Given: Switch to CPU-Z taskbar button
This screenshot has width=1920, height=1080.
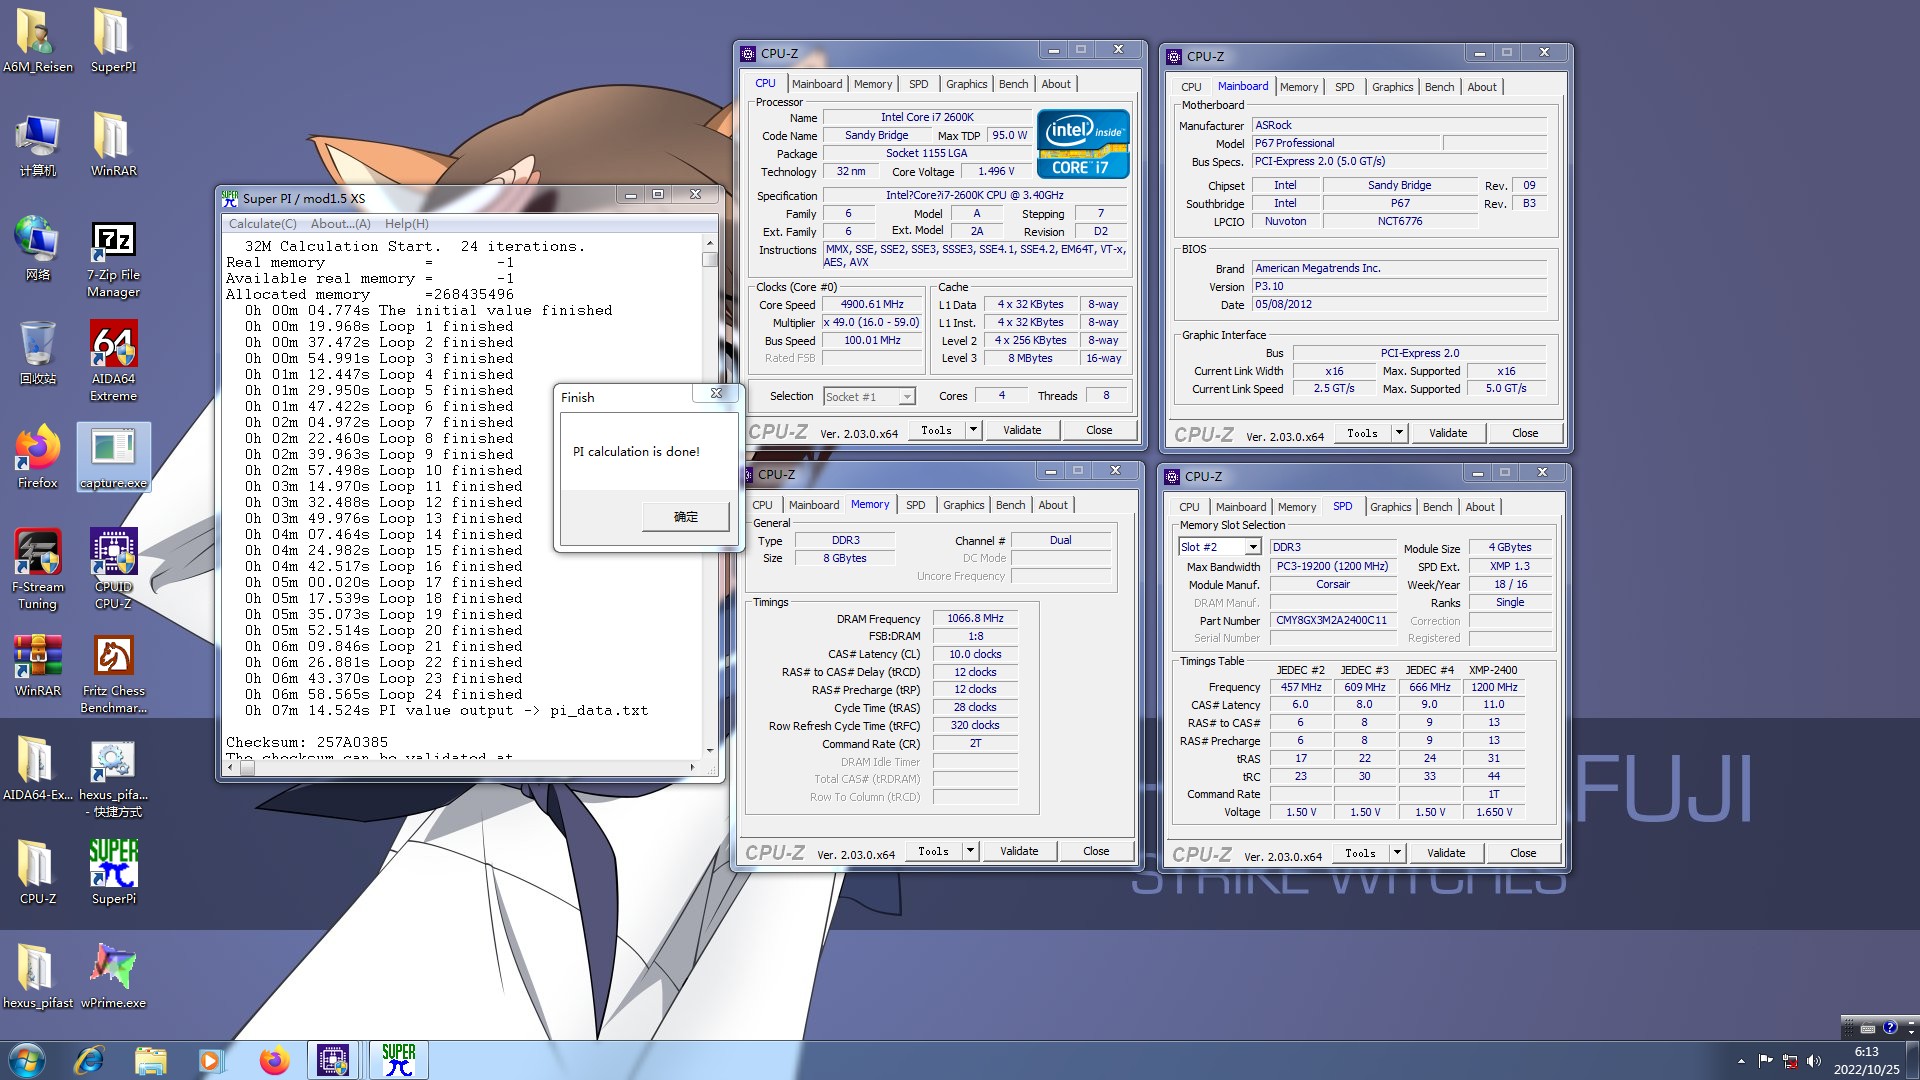Looking at the screenshot, I should tap(334, 1060).
